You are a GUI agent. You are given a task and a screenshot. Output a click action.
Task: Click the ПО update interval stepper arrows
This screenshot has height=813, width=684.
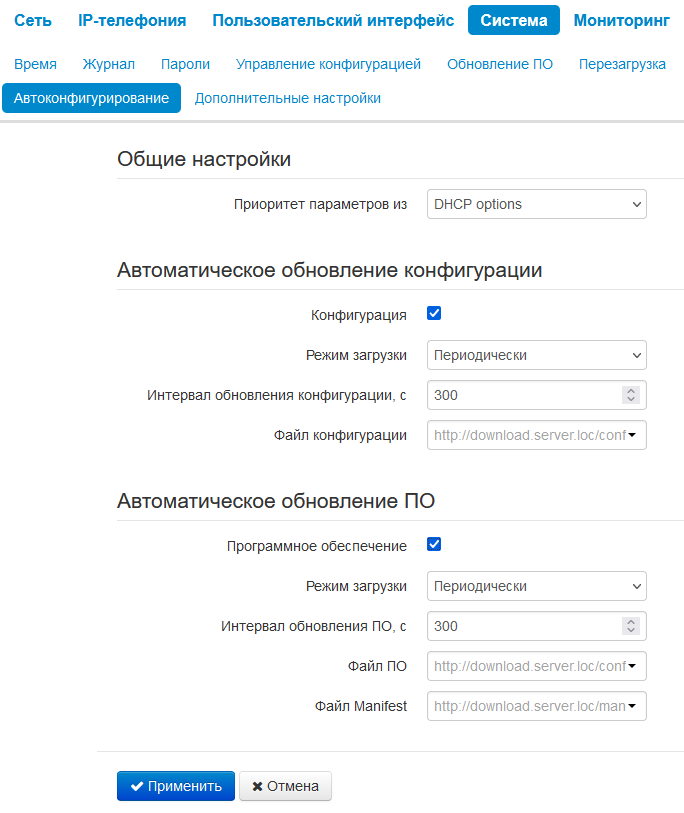tap(630, 626)
